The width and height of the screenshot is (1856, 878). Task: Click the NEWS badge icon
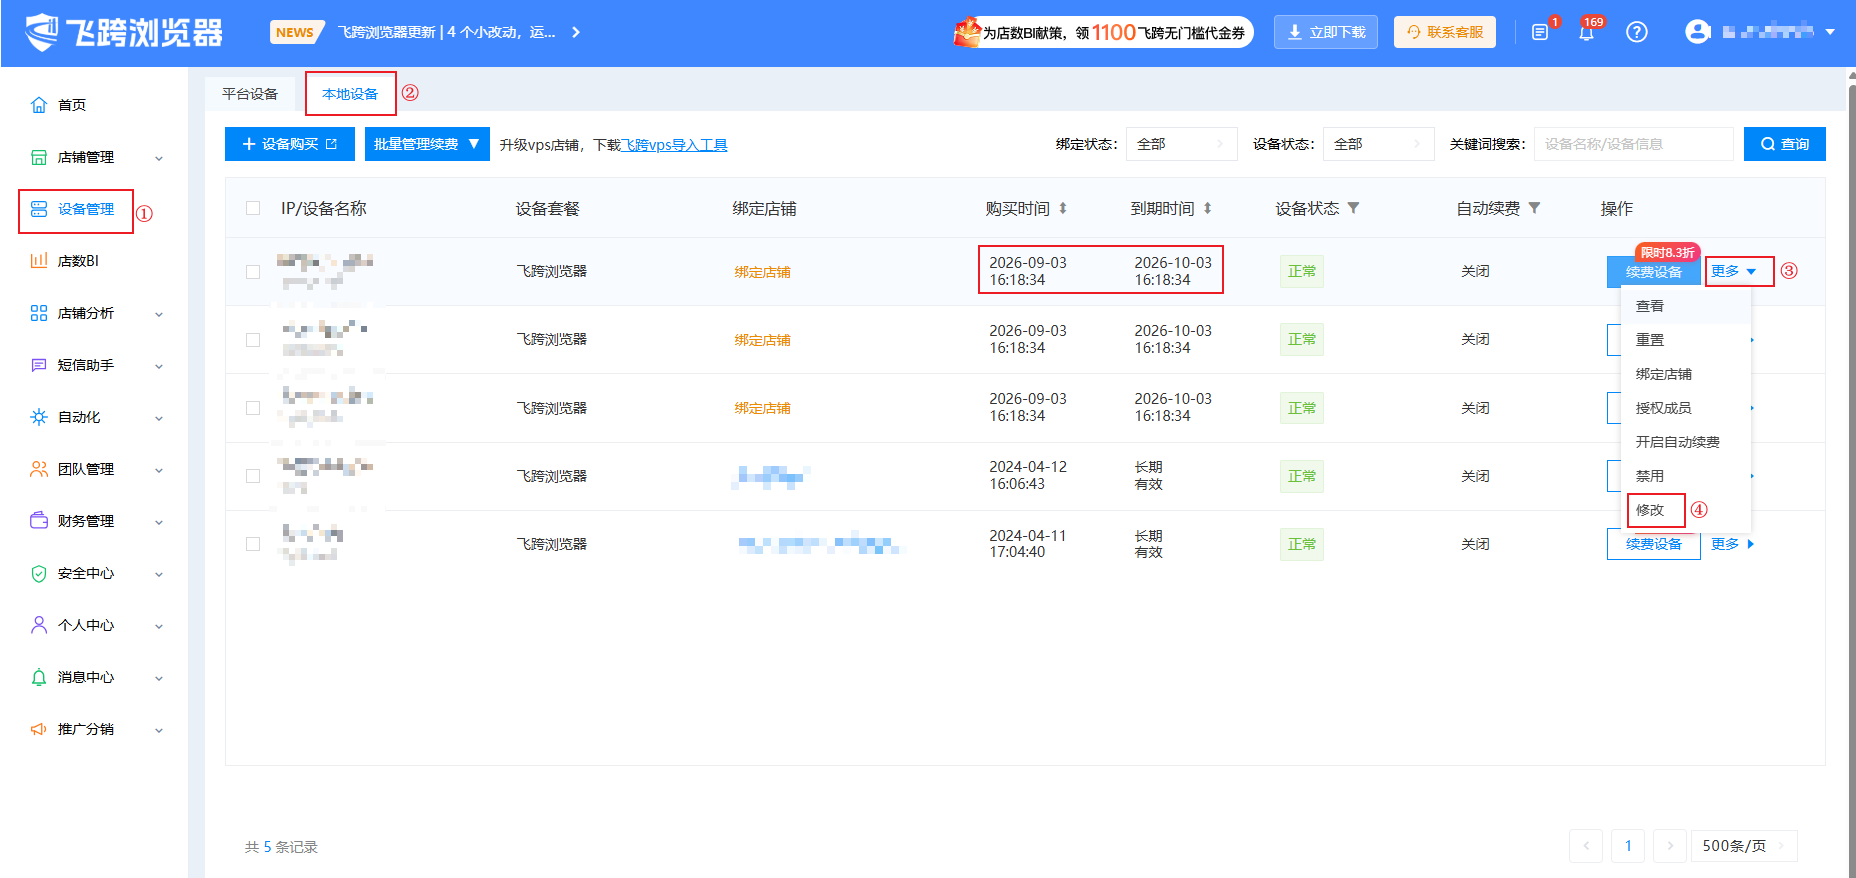[x=296, y=32]
